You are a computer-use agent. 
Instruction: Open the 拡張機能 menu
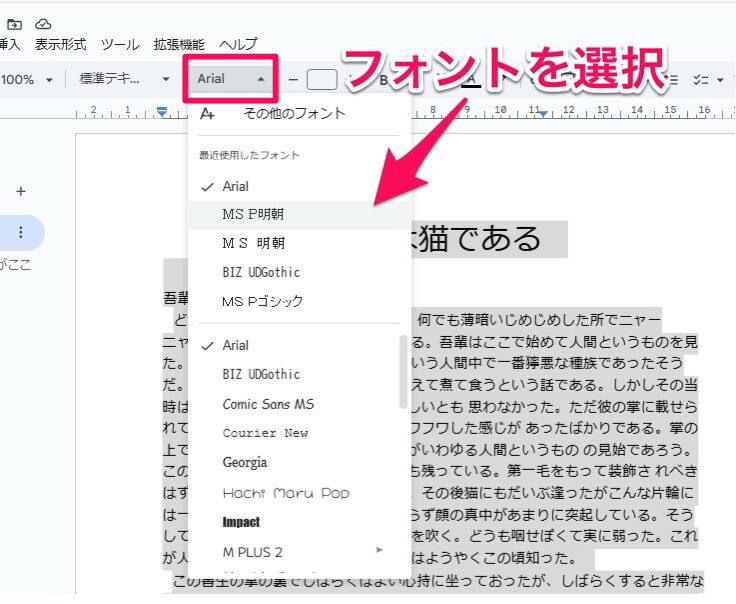179,45
